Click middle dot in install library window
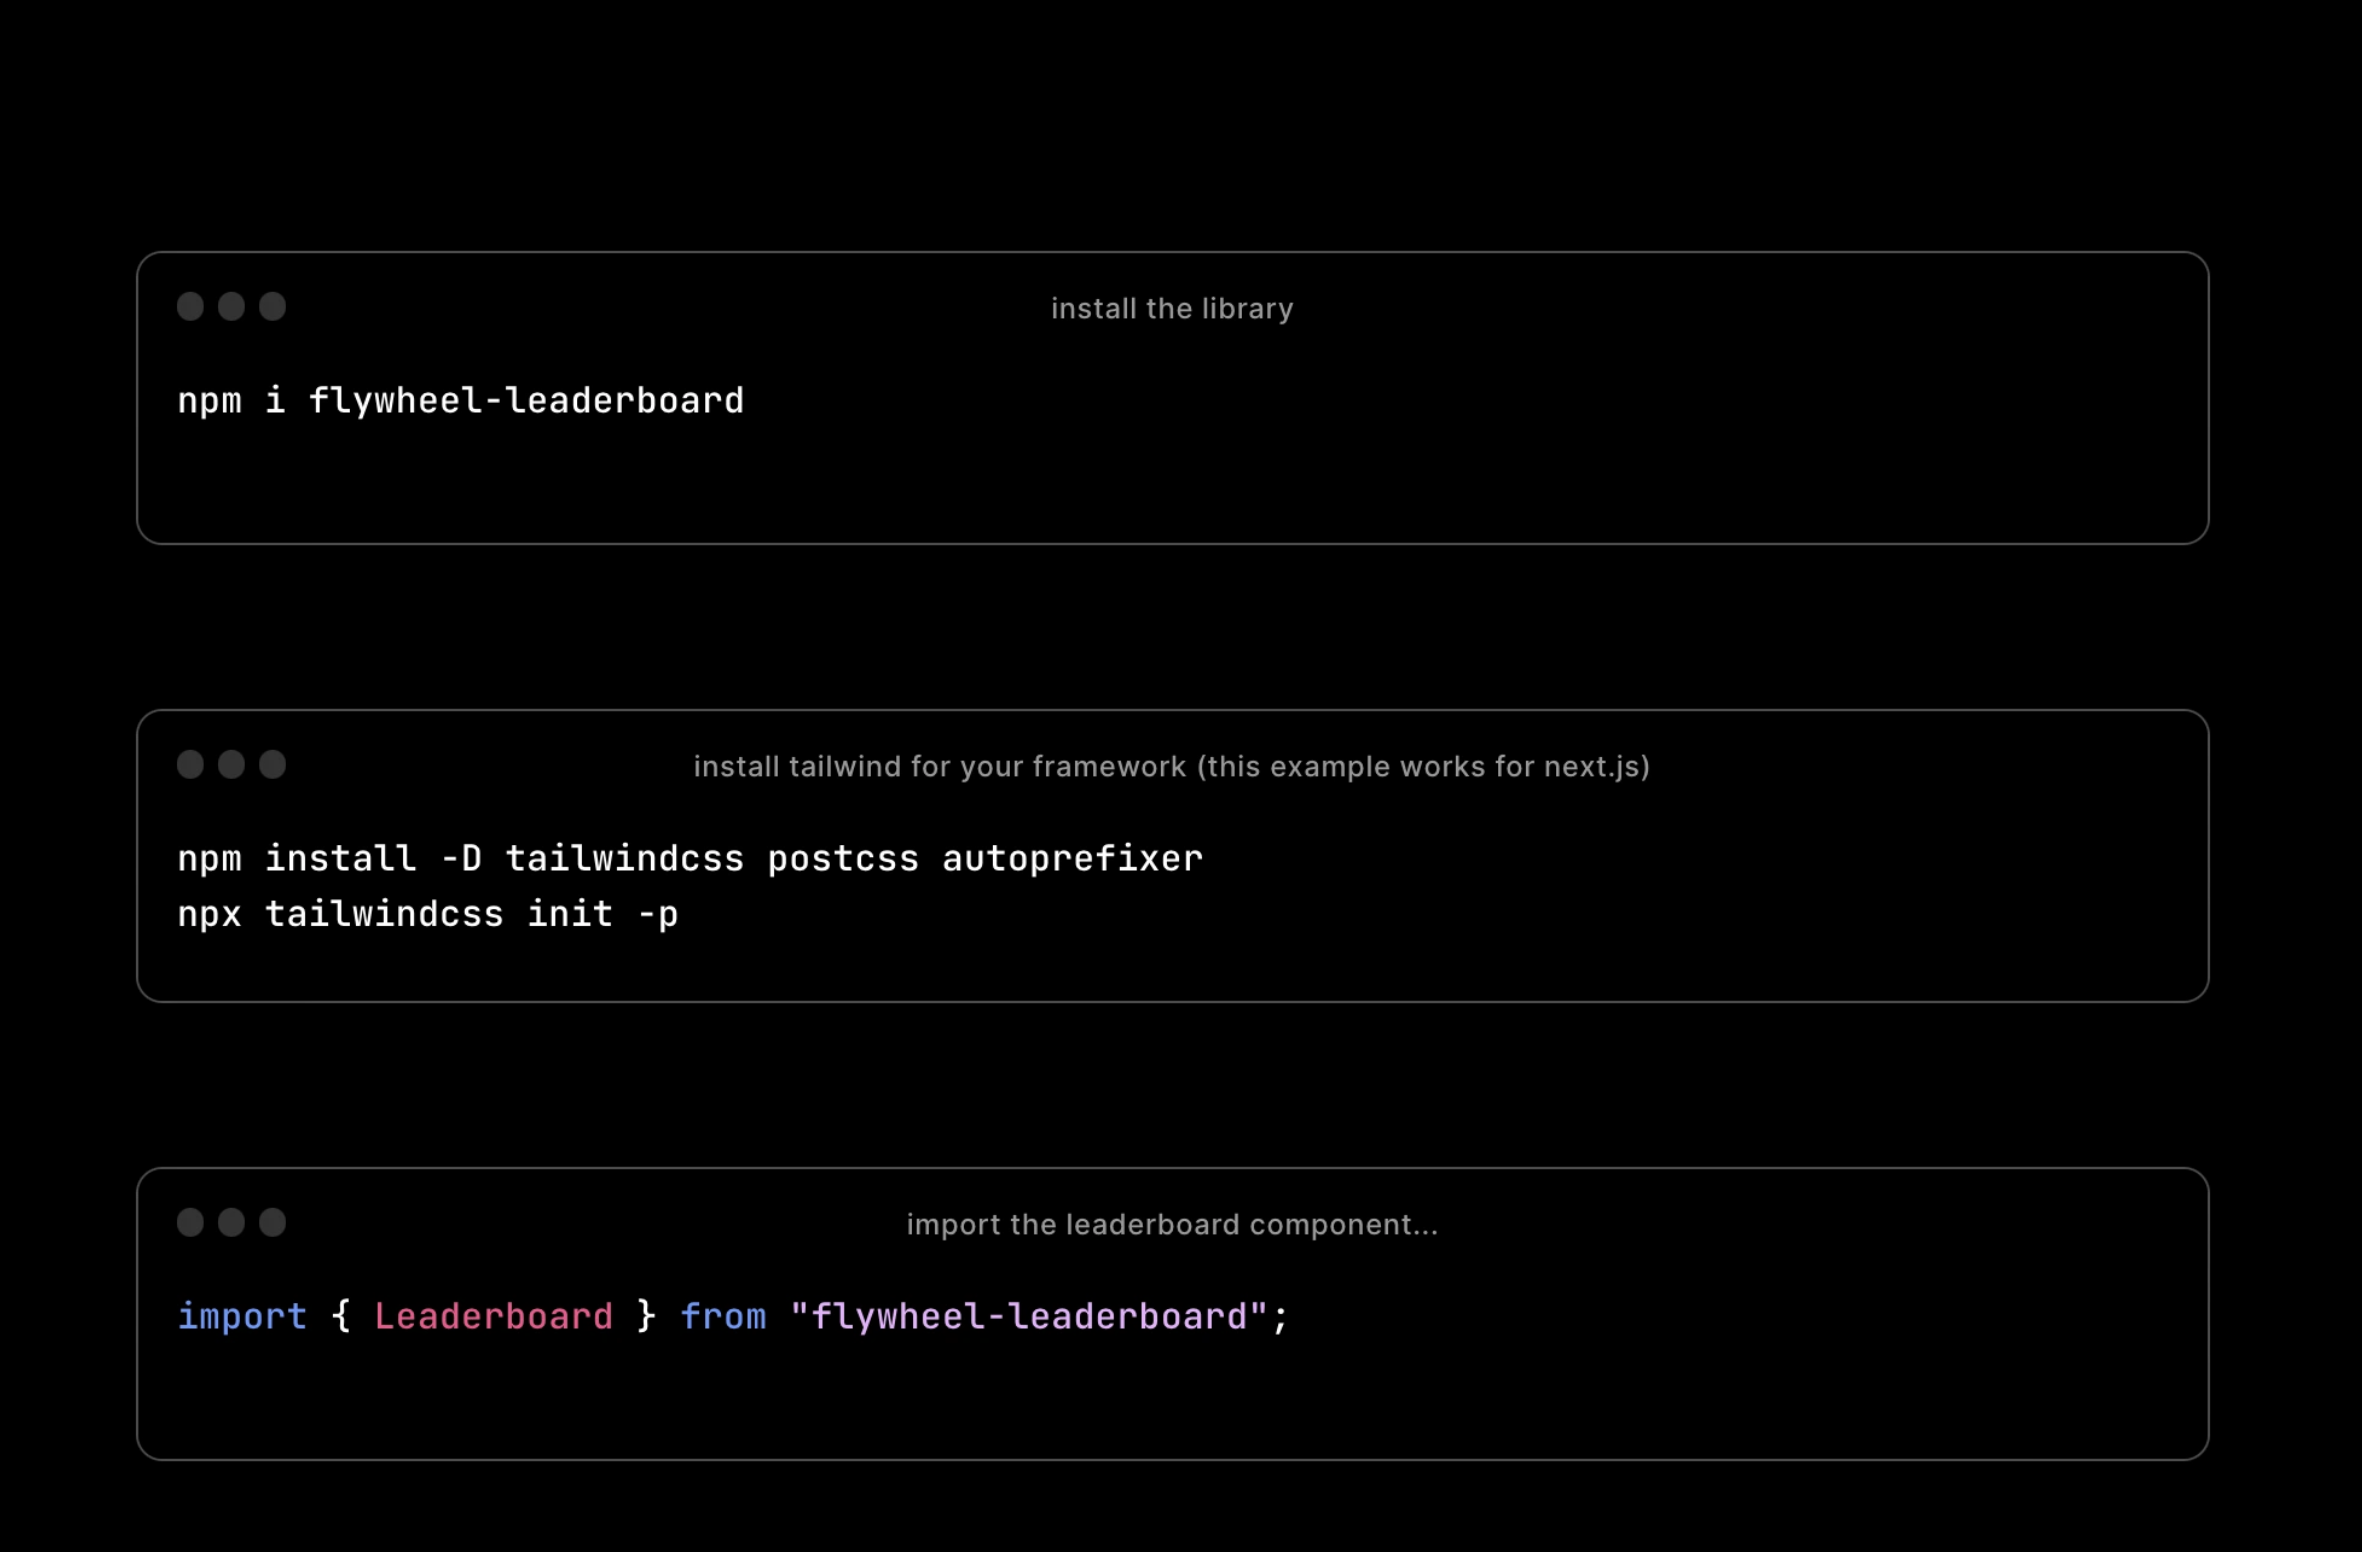The height and width of the screenshot is (1552, 2362). point(231,306)
